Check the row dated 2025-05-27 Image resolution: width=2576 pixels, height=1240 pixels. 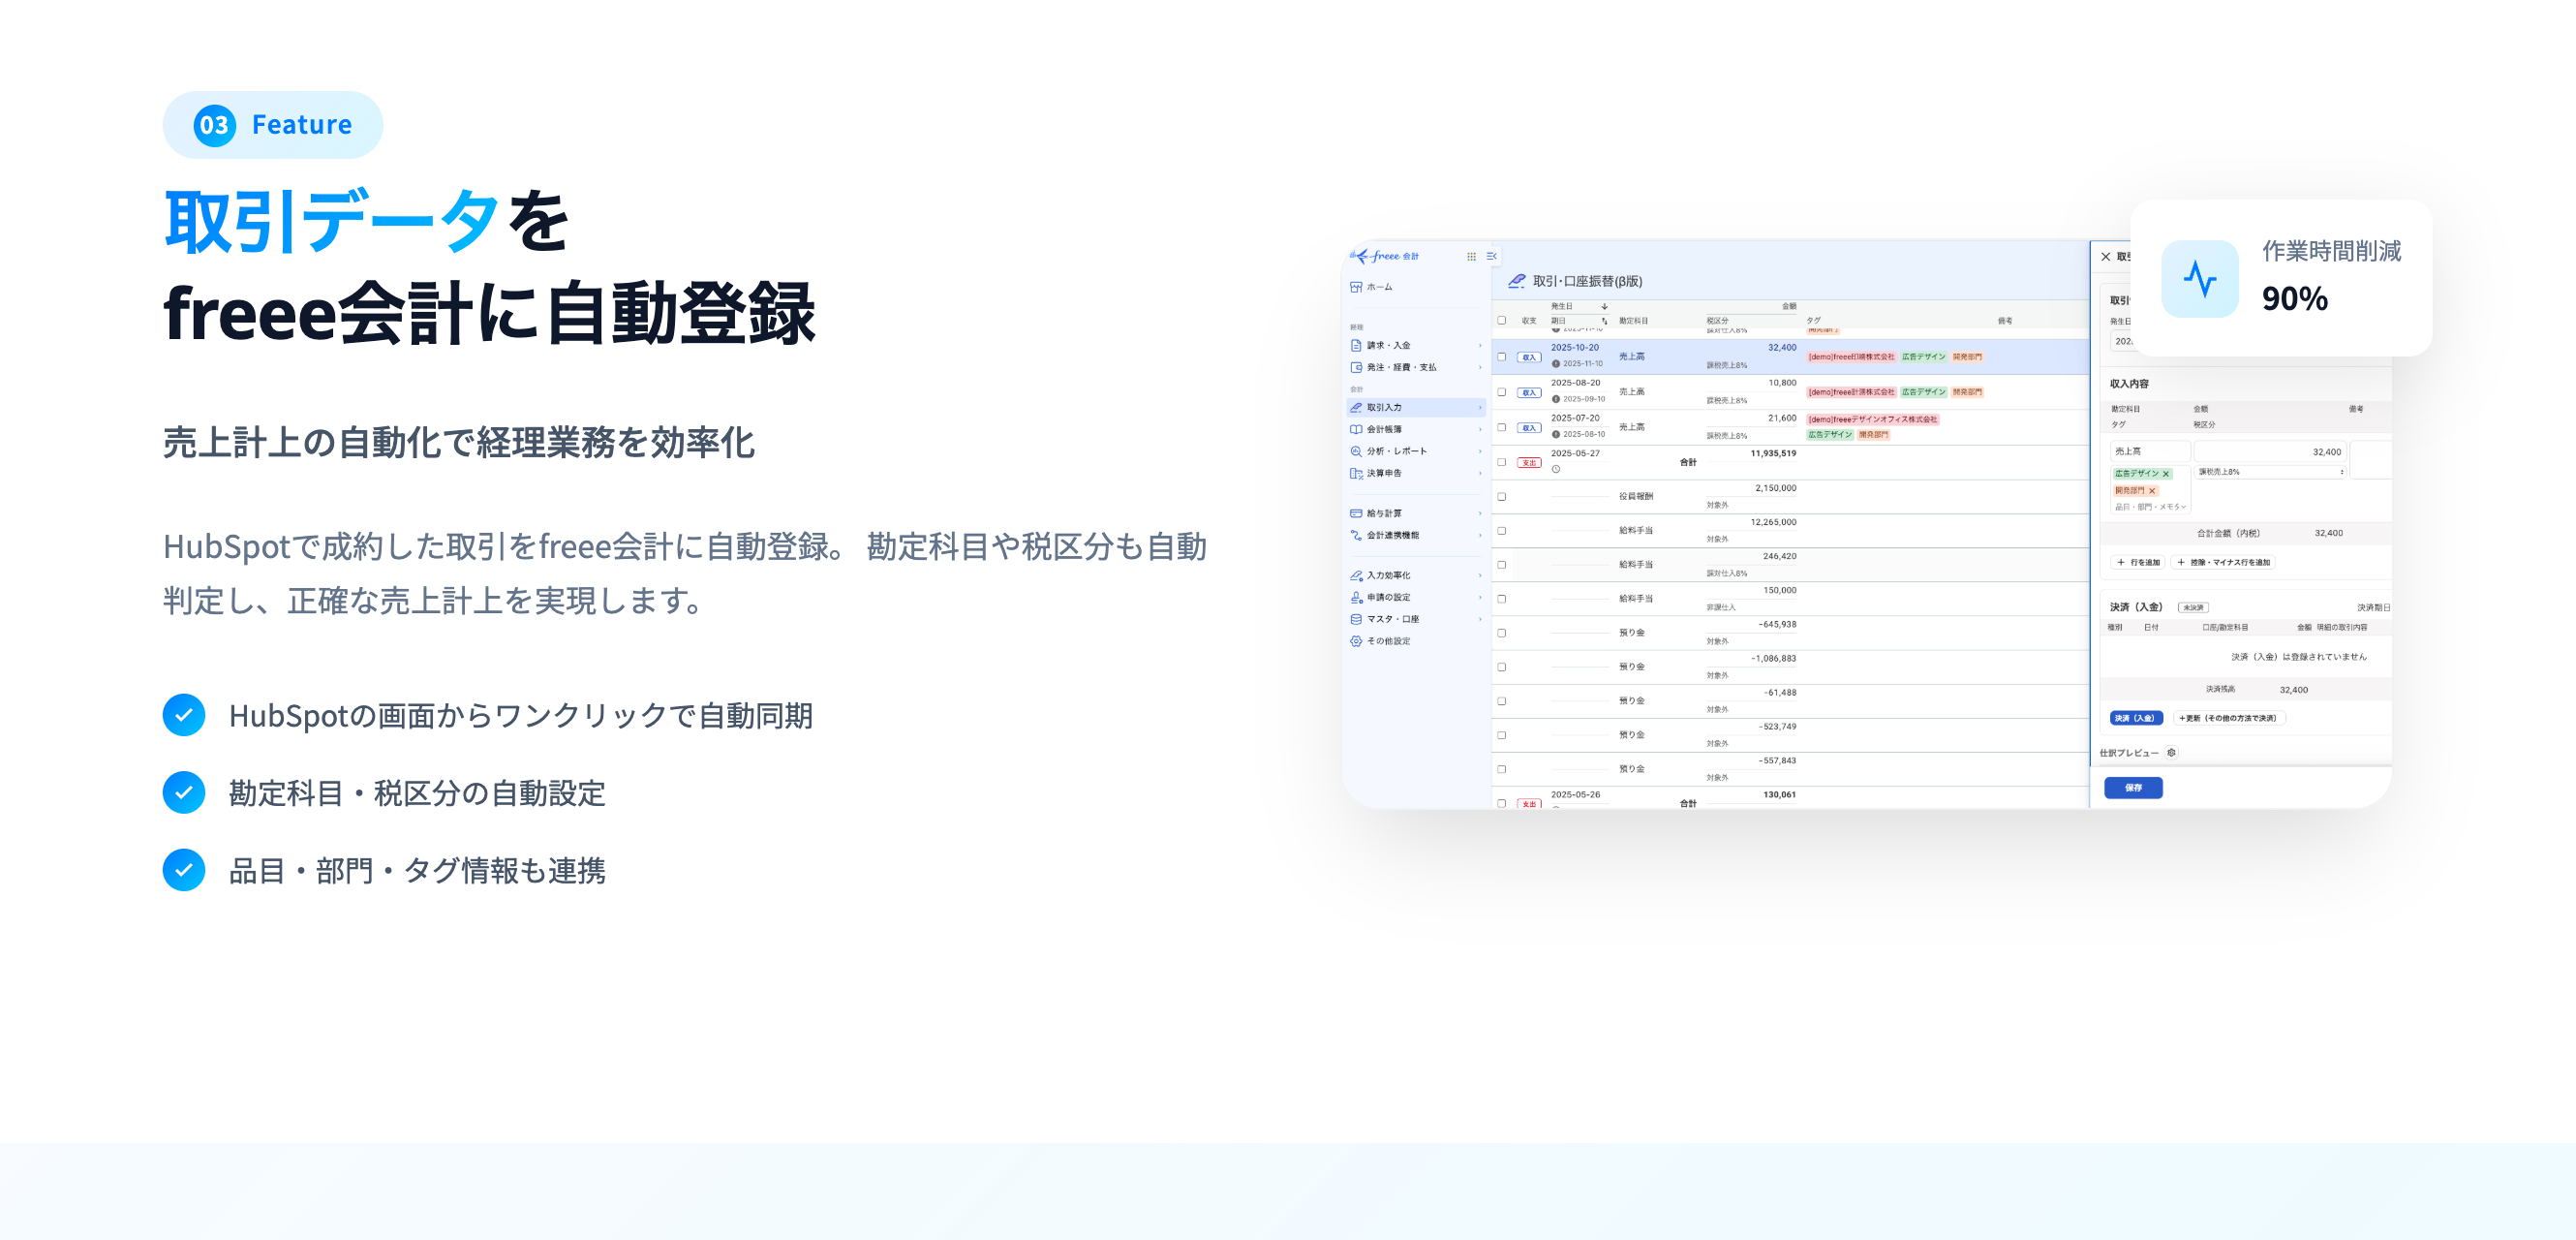[x=1501, y=462]
